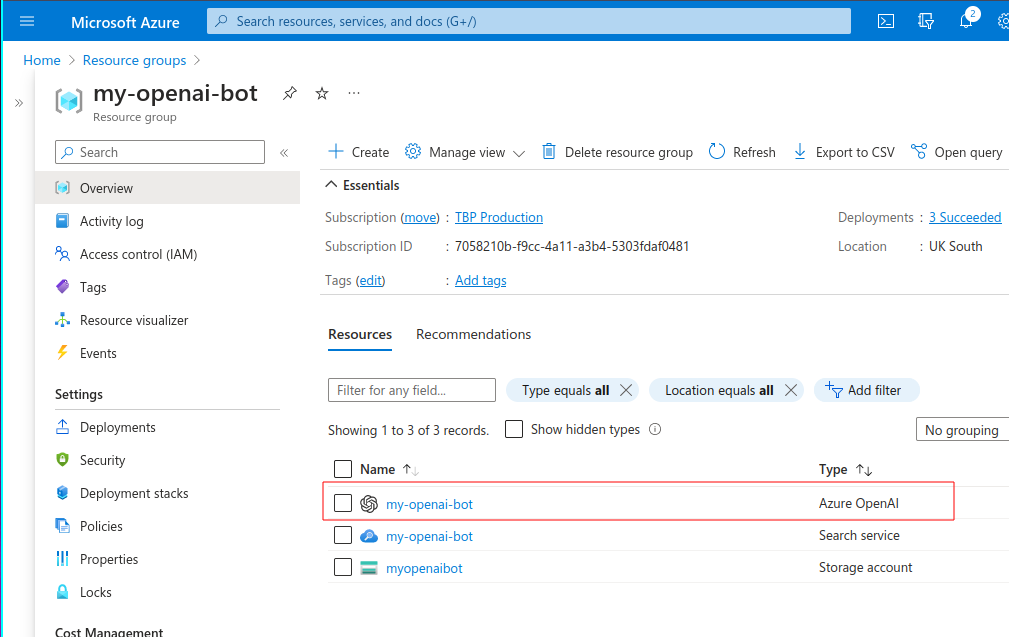Switch to the Recommendations tab
The width and height of the screenshot is (1009, 637).
(473, 335)
